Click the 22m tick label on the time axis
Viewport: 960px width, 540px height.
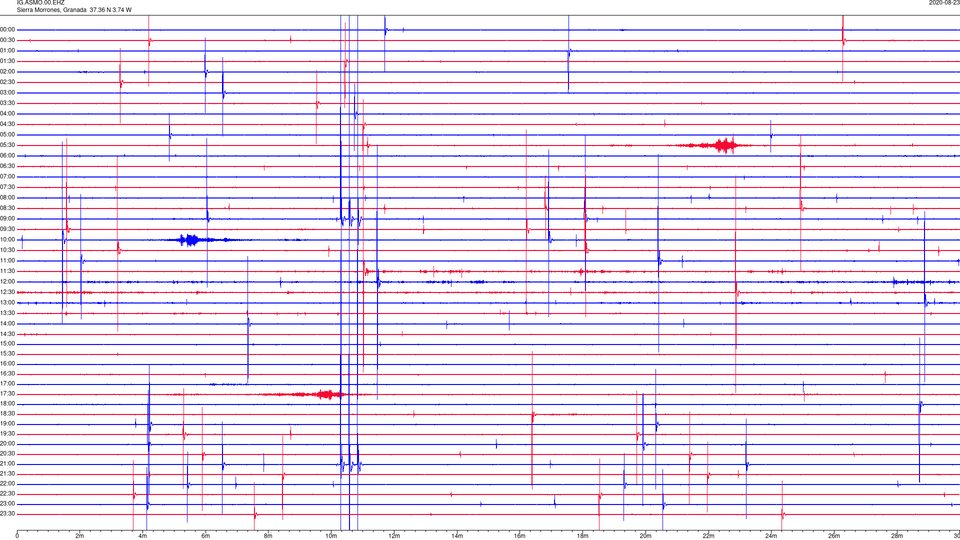tap(708, 536)
